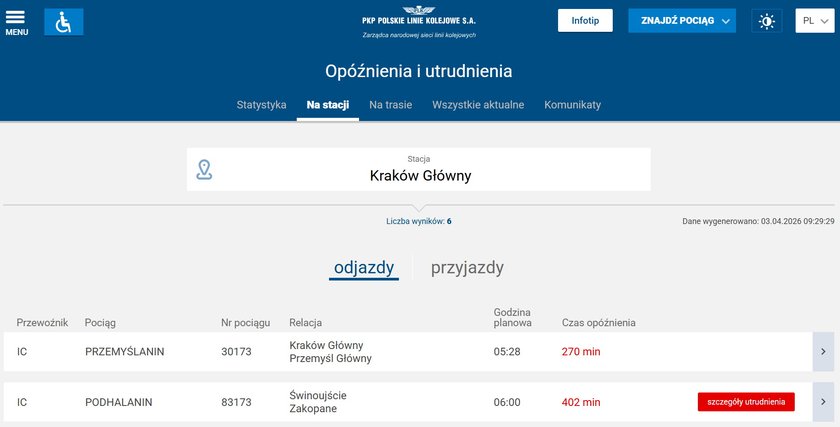Viewport: 840px width, 427px height.
Task: Show odjazdy departures list
Action: click(x=364, y=268)
